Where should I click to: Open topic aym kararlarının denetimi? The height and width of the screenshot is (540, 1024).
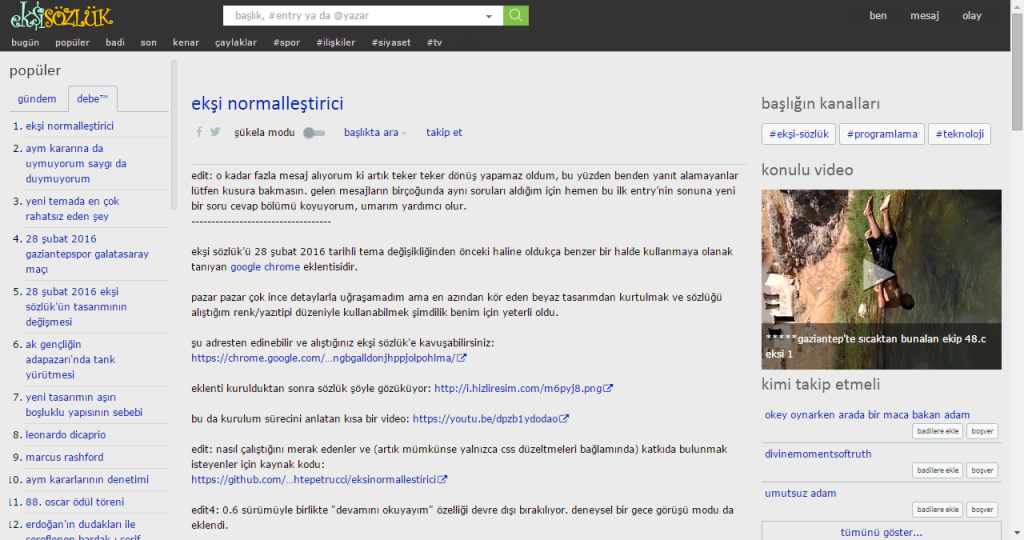[x=87, y=479]
